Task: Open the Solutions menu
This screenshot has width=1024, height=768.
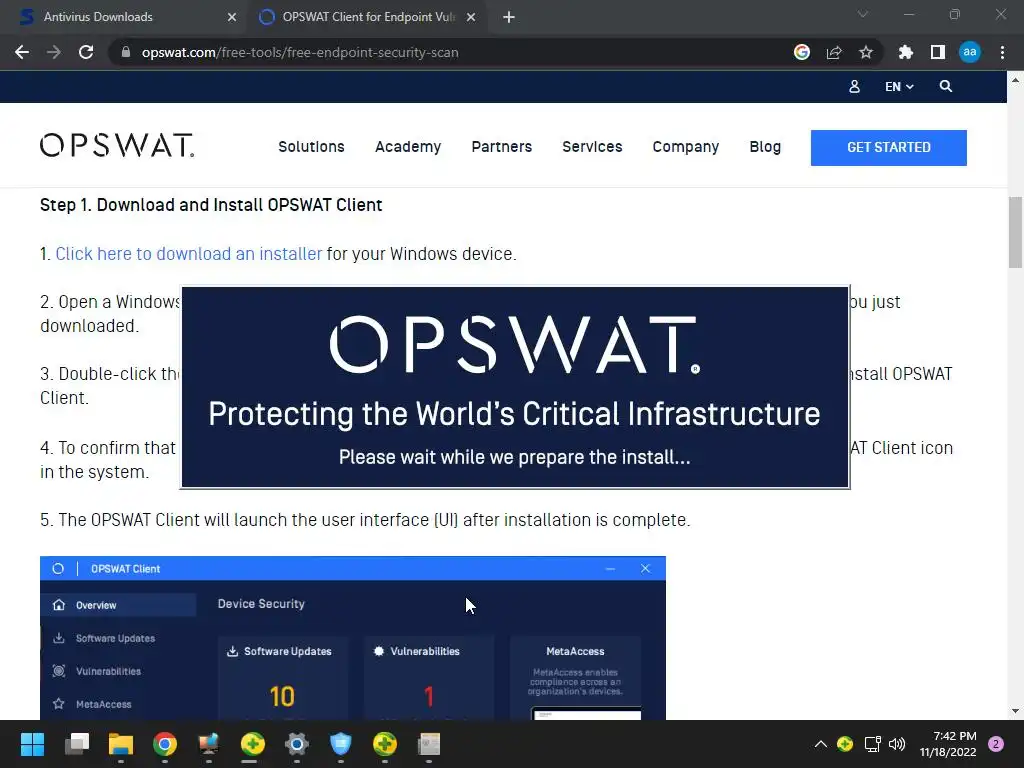Action: 312,147
